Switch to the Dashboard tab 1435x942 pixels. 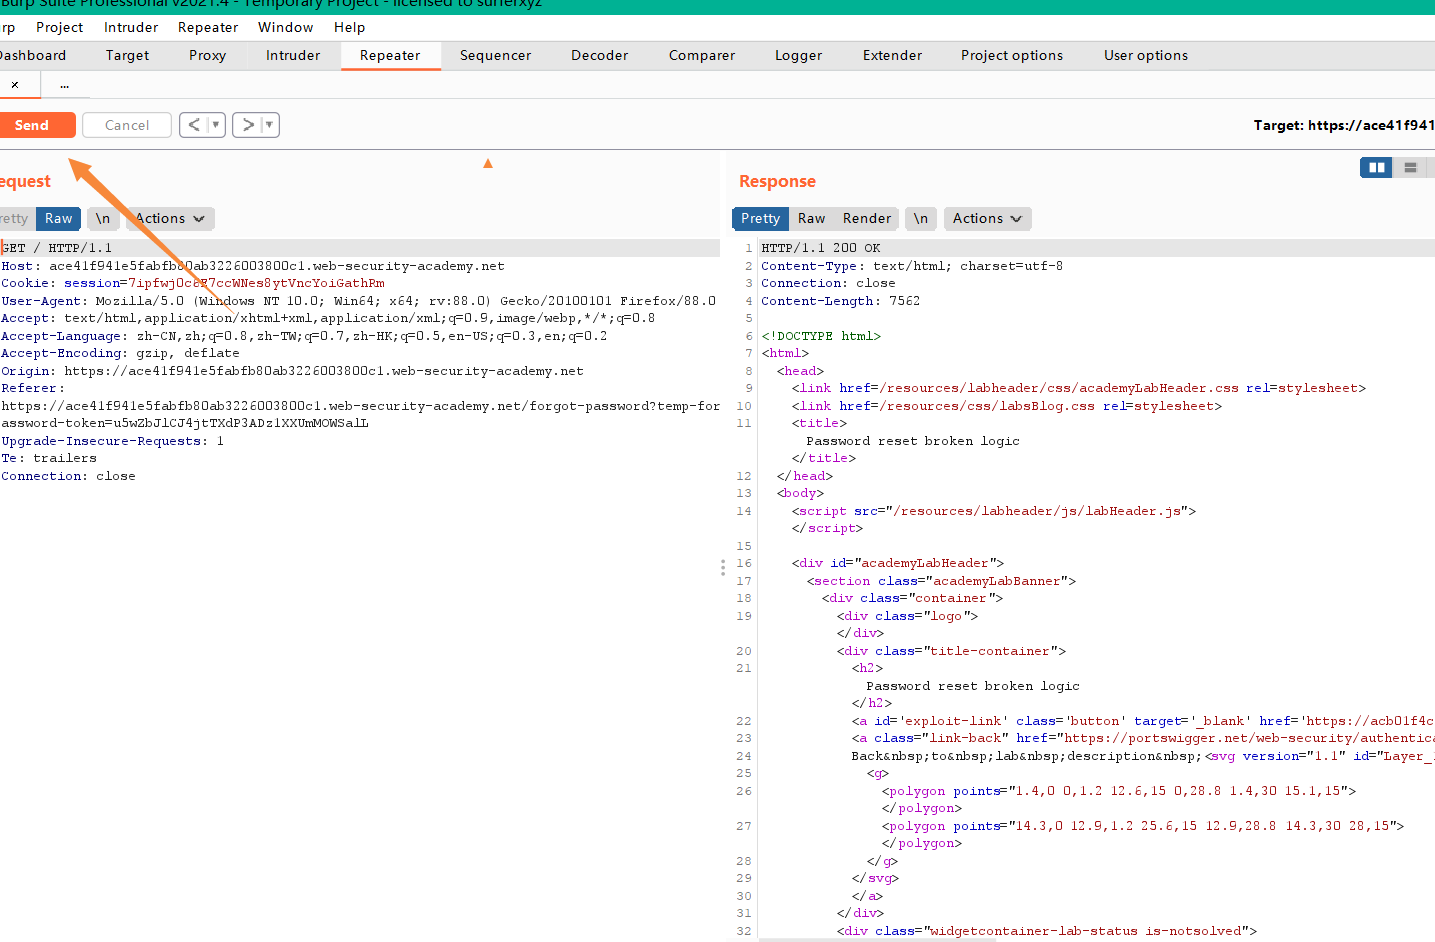[x=33, y=55]
